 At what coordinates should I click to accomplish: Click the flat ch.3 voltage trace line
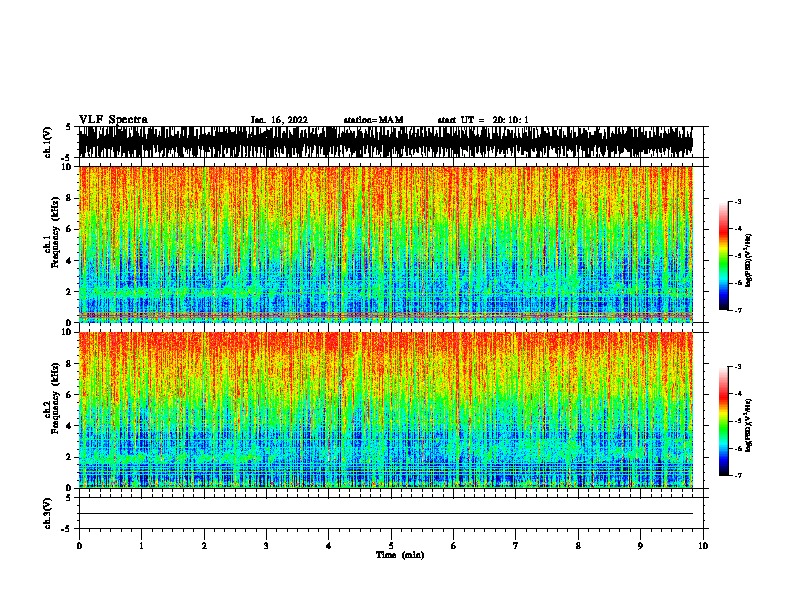385,514
